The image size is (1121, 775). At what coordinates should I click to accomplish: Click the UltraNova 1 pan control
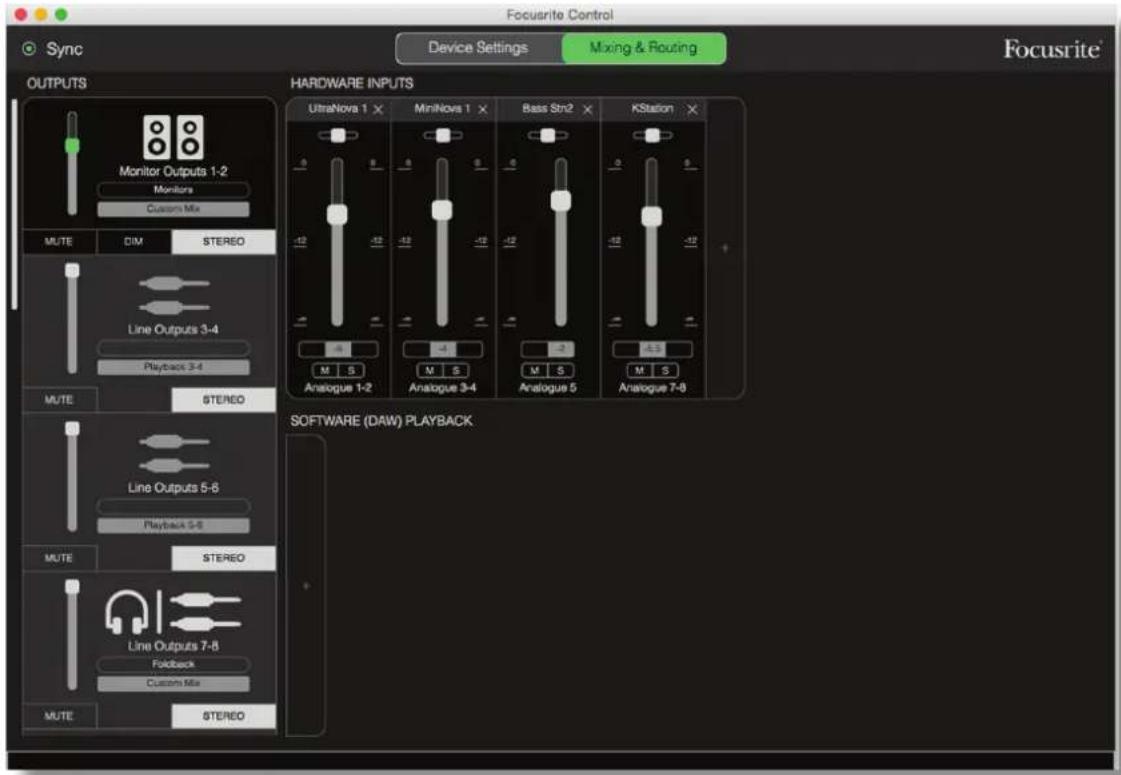pyautogui.click(x=338, y=135)
